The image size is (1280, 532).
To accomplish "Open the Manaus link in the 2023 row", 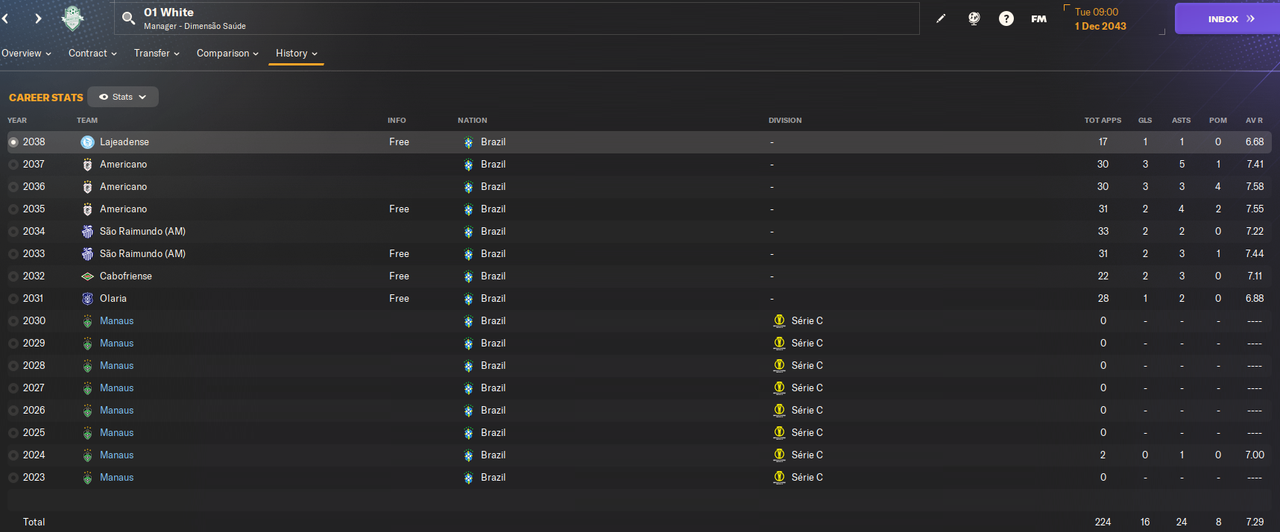I will click(116, 477).
